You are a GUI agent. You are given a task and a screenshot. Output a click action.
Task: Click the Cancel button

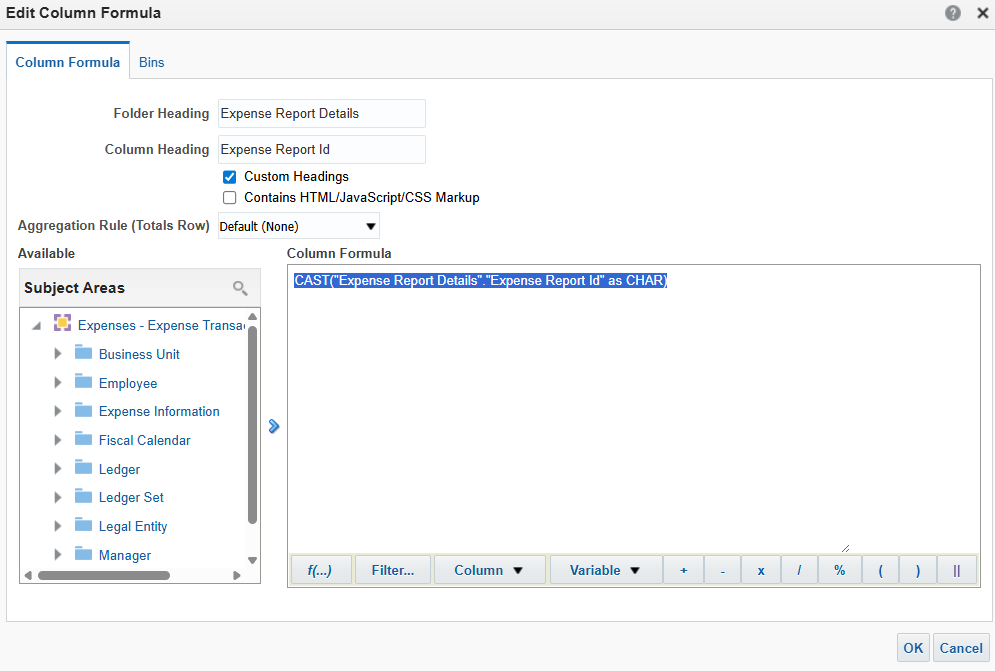tap(961, 648)
